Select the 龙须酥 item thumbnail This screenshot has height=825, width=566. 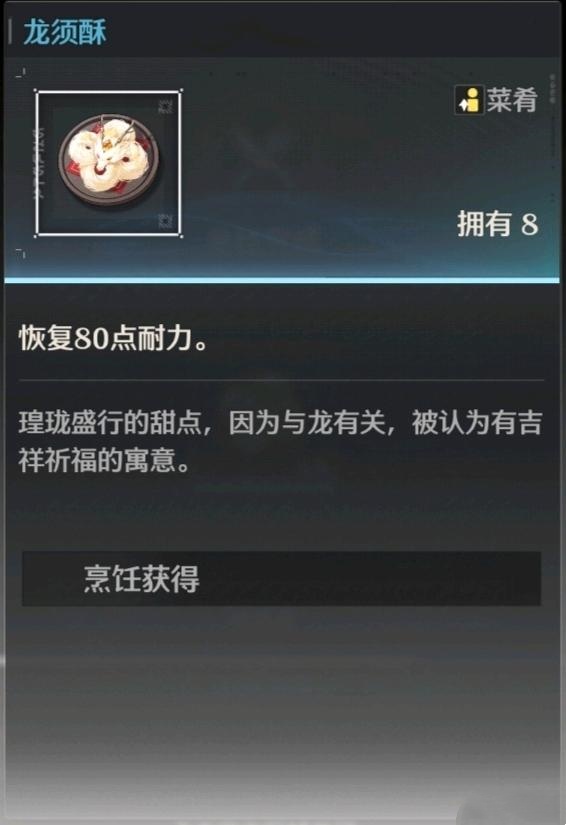coord(109,163)
